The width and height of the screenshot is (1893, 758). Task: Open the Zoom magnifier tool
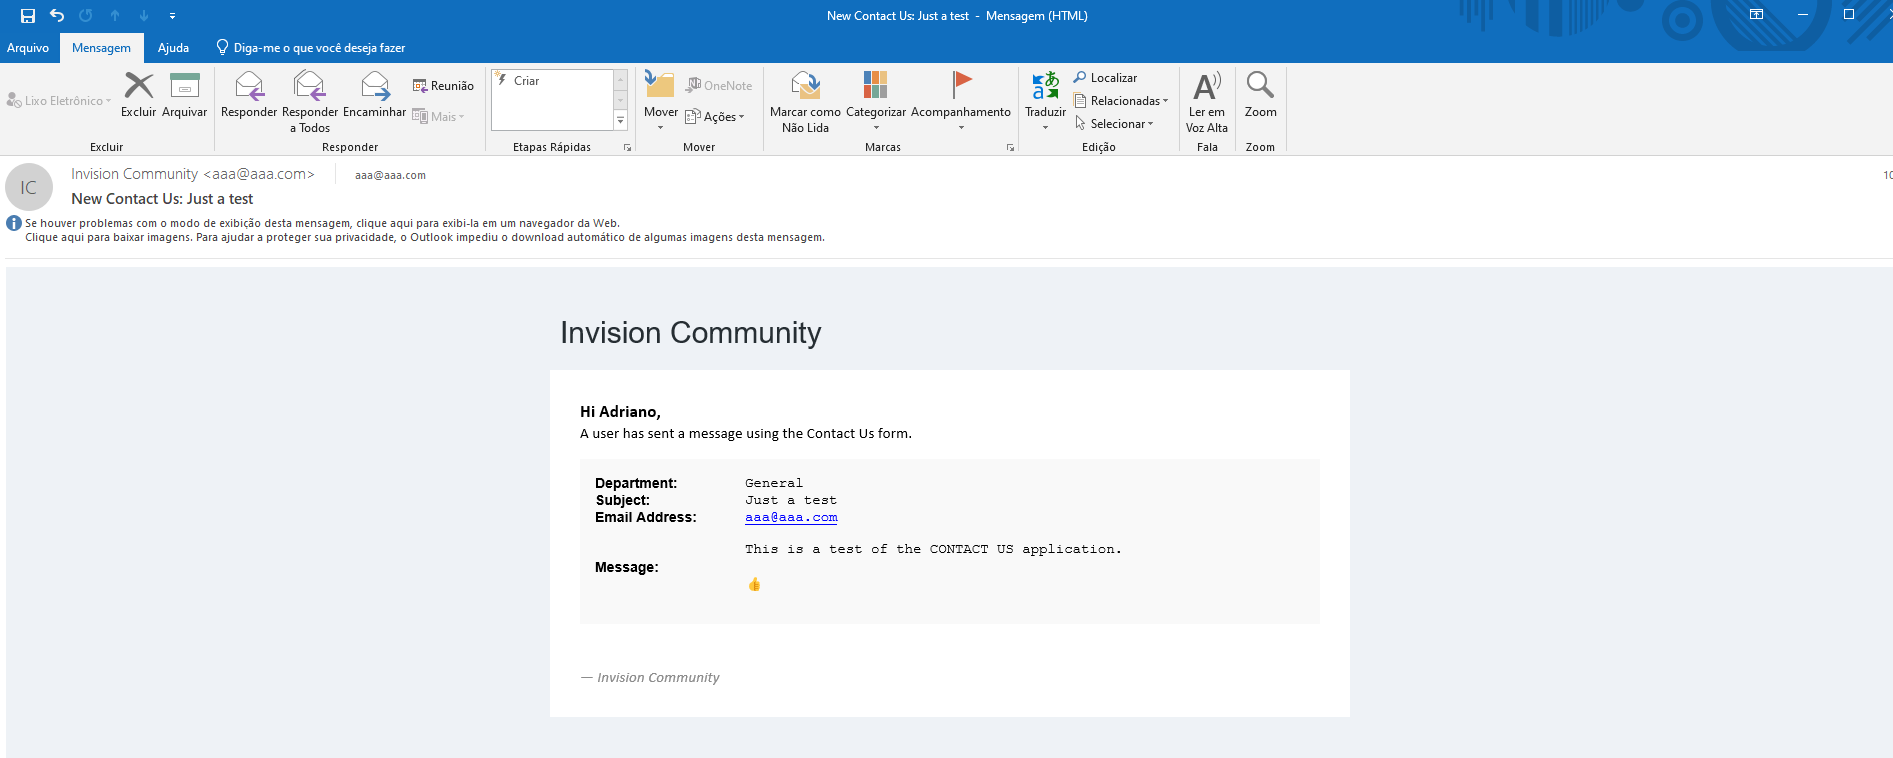click(1260, 87)
